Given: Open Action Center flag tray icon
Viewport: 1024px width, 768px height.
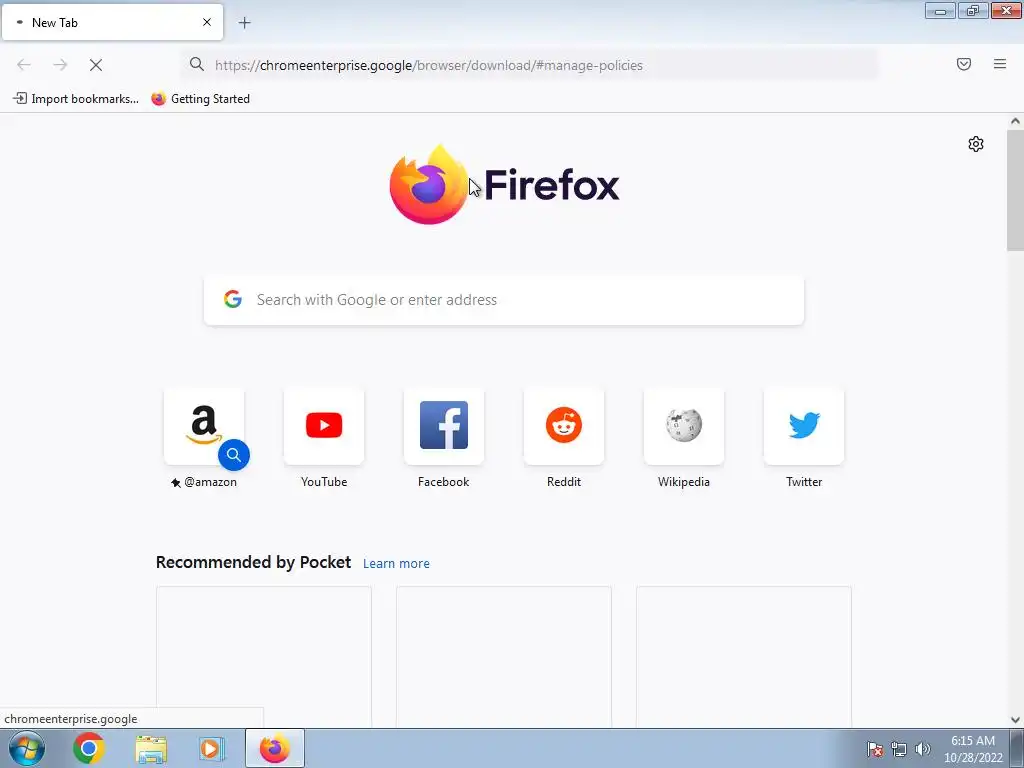Looking at the screenshot, I should click(x=875, y=749).
